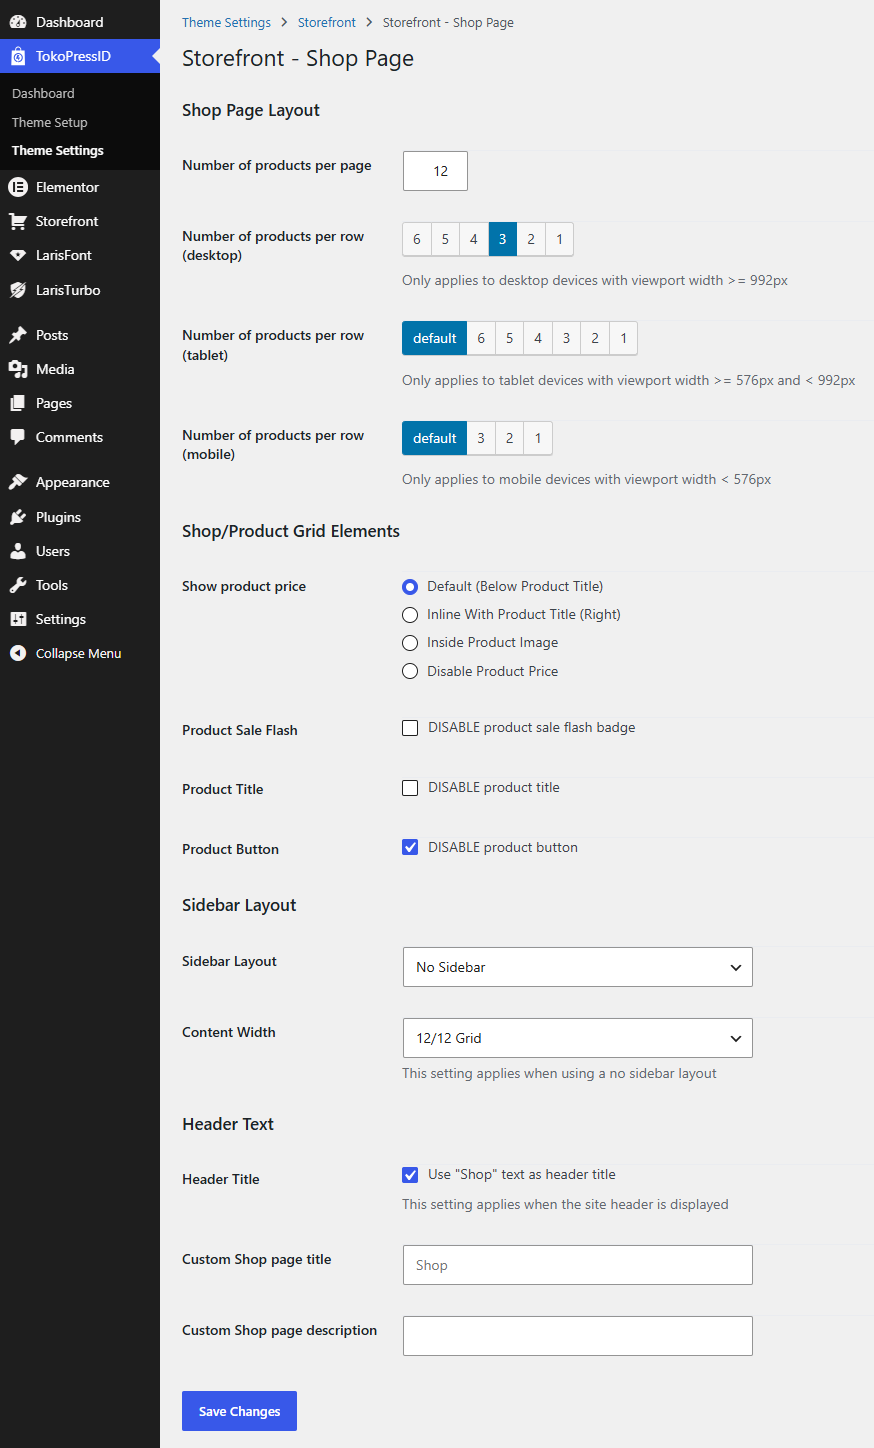Set desktop products per row to 6
The height and width of the screenshot is (1448, 874).
point(417,239)
